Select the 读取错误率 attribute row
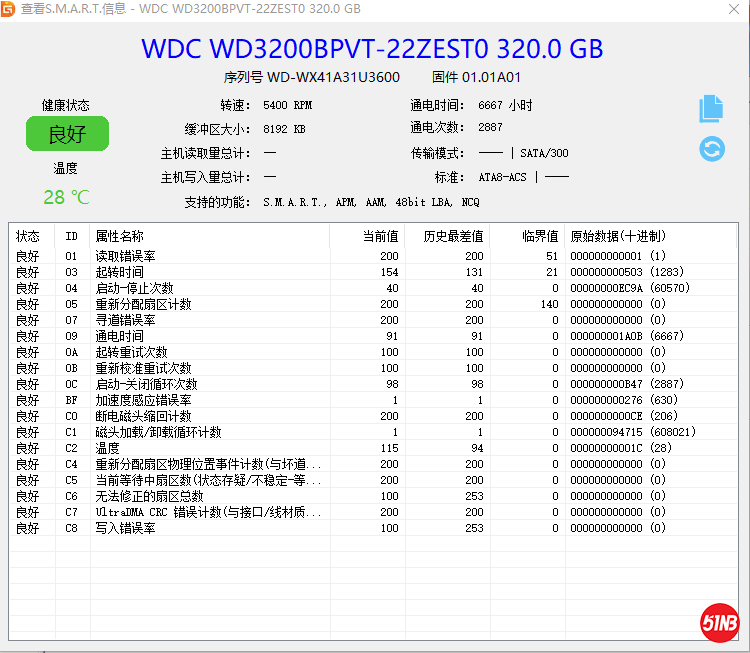750x653 pixels. point(125,256)
